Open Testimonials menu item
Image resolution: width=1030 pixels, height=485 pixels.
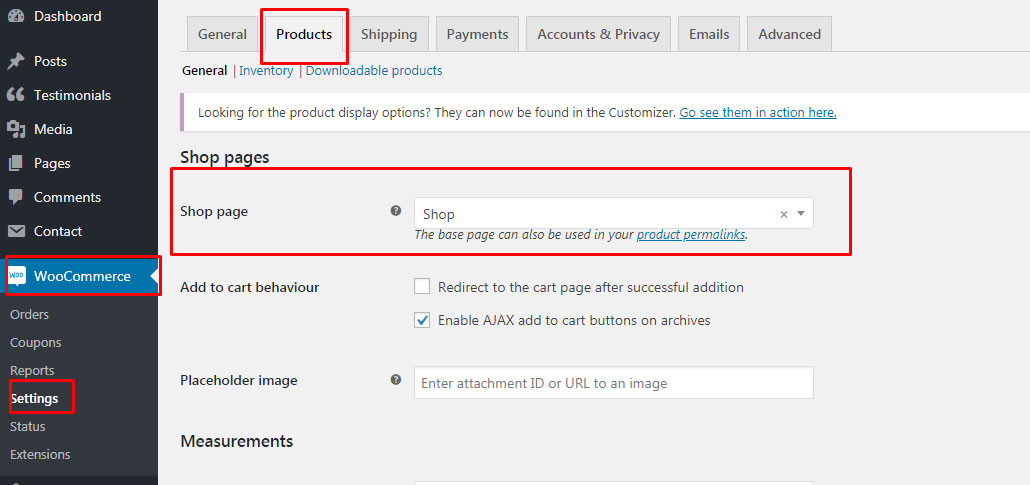(x=72, y=95)
